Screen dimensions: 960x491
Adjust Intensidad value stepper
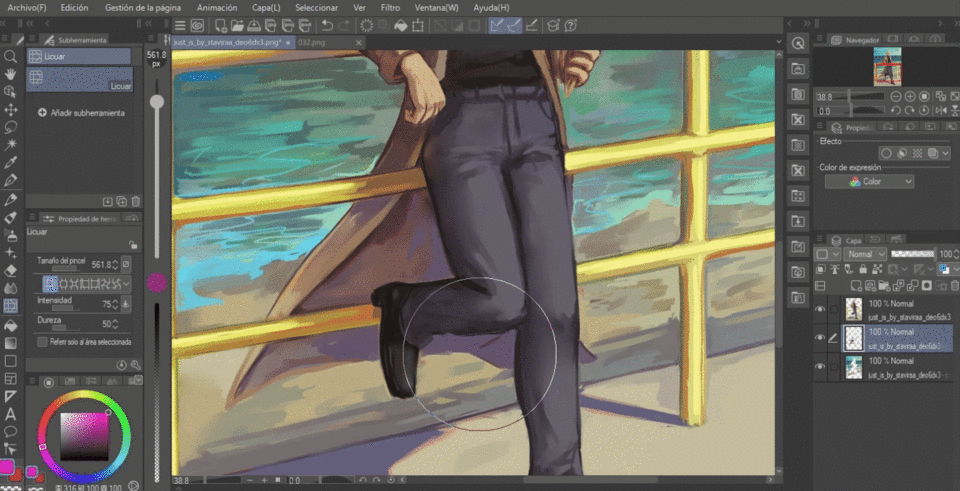[115, 304]
